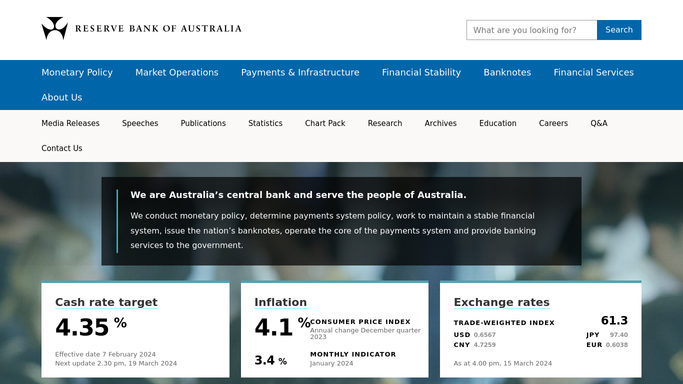
Task: Click the Q&A link
Action: 599,123
